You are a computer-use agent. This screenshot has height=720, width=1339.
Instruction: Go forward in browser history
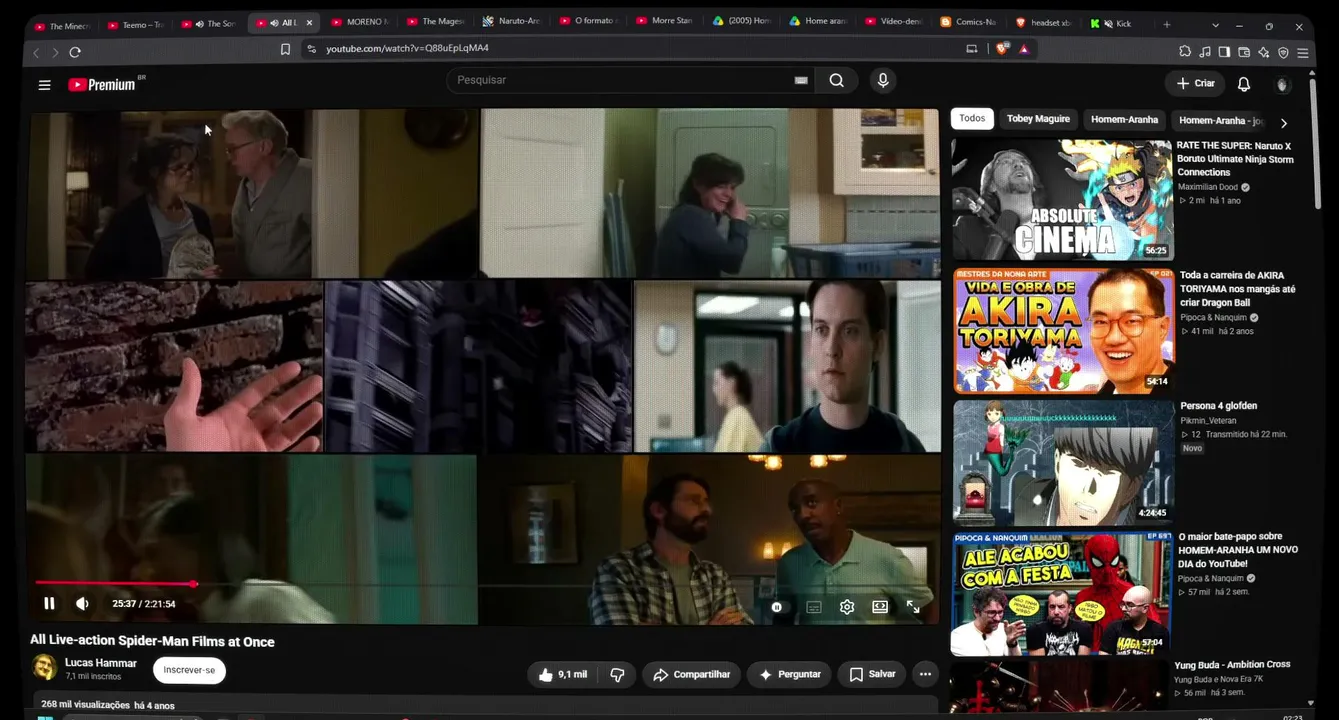click(54, 52)
